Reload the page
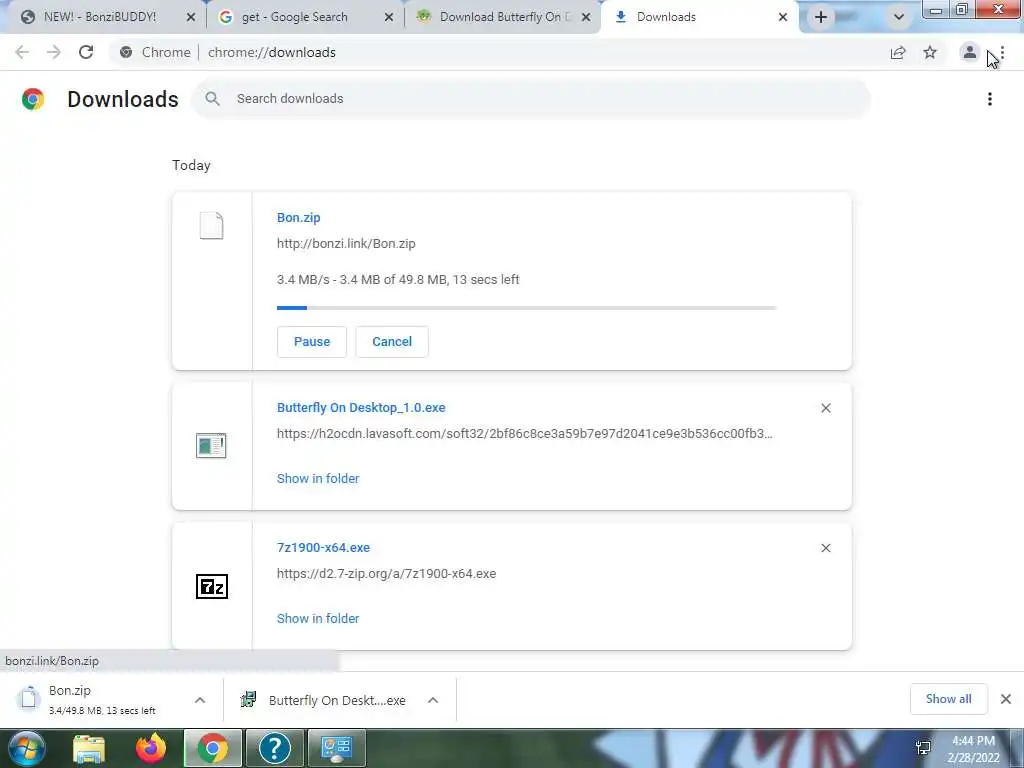1024x768 pixels. pos(86,52)
